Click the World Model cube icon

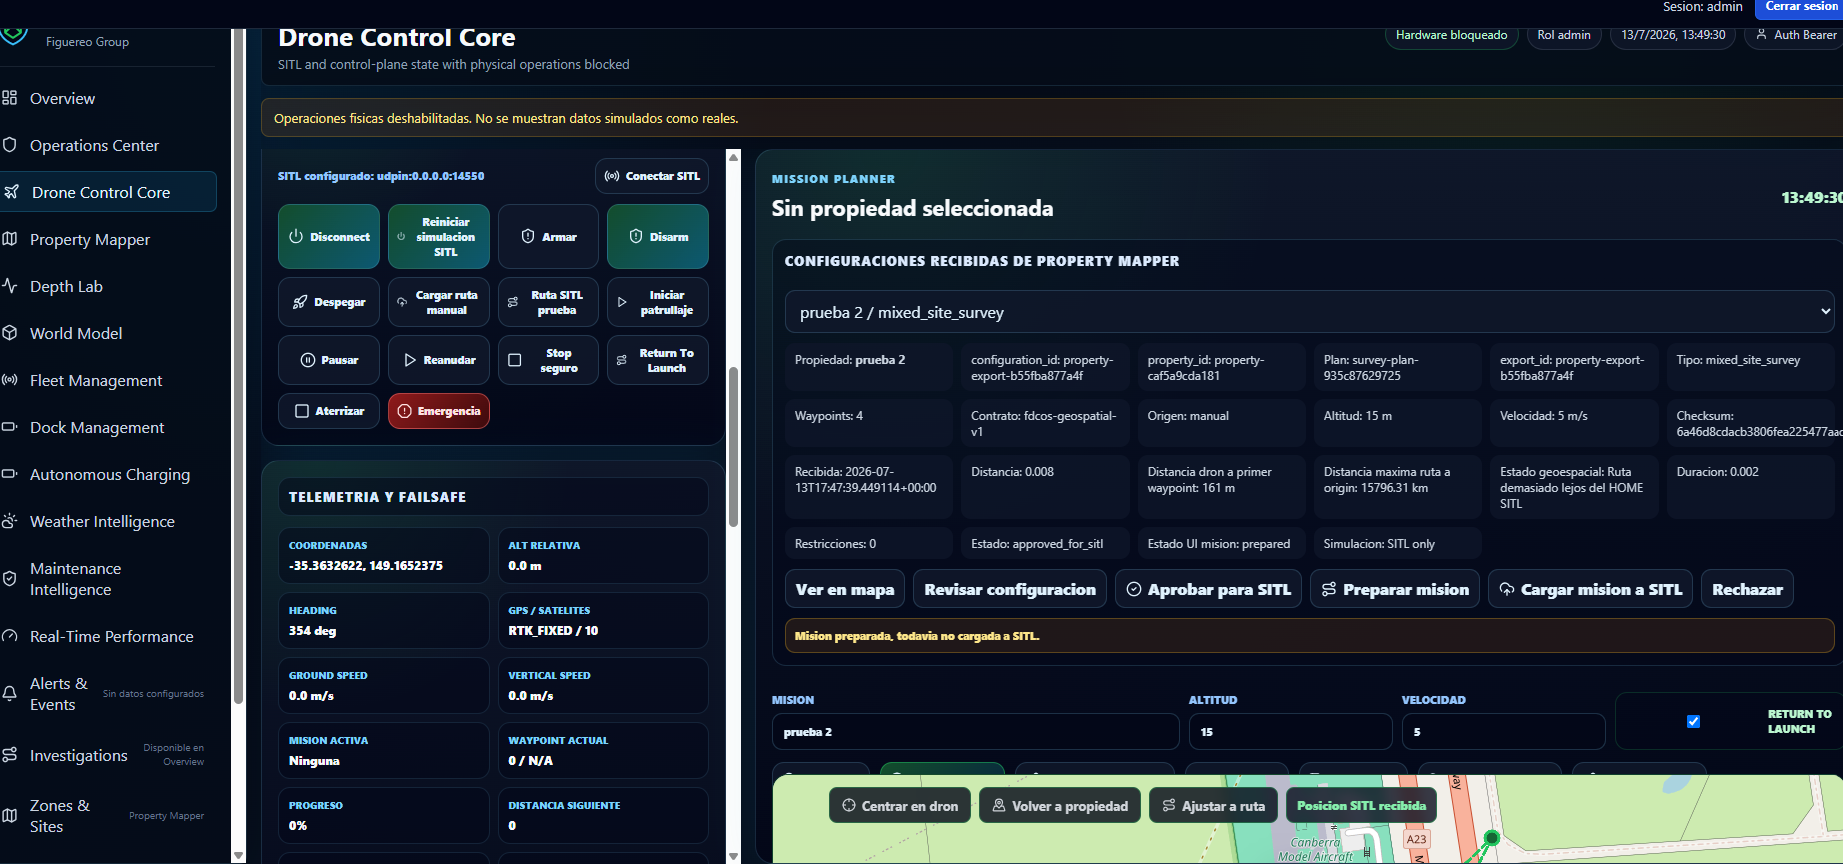pos(10,333)
